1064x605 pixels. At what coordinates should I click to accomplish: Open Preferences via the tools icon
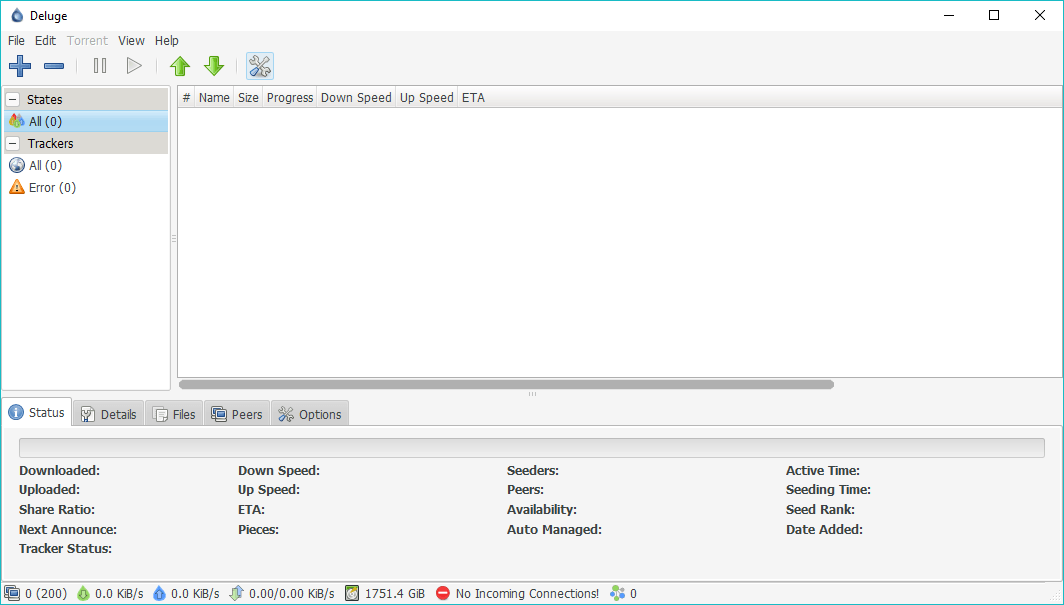pyautogui.click(x=259, y=66)
